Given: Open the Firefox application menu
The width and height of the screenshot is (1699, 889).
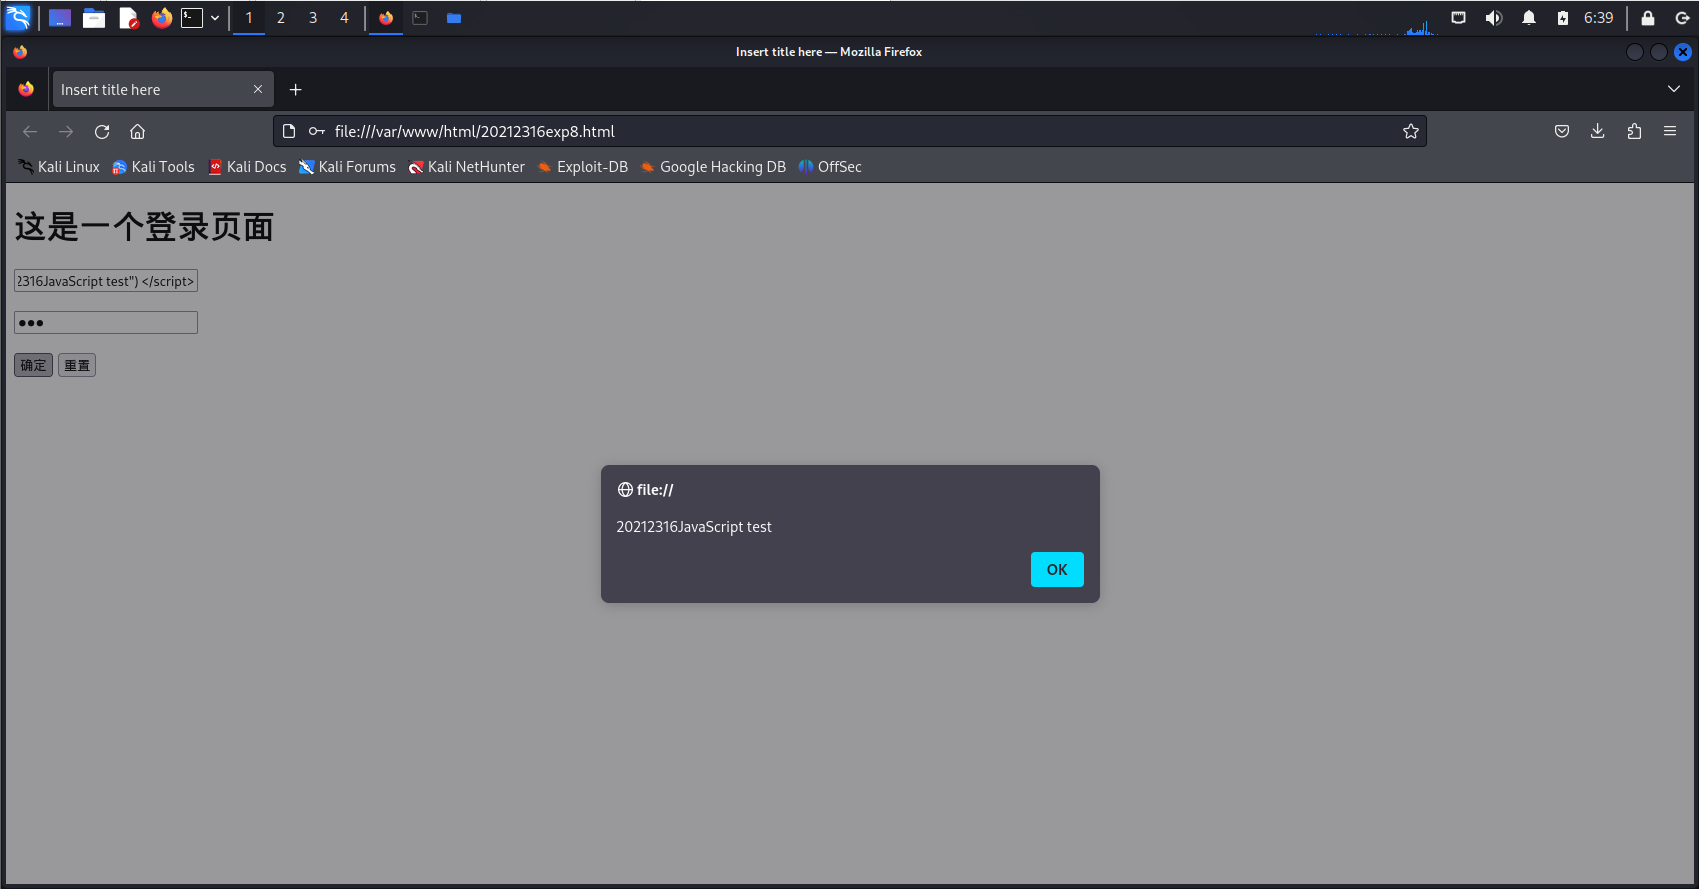Looking at the screenshot, I should (x=1670, y=132).
